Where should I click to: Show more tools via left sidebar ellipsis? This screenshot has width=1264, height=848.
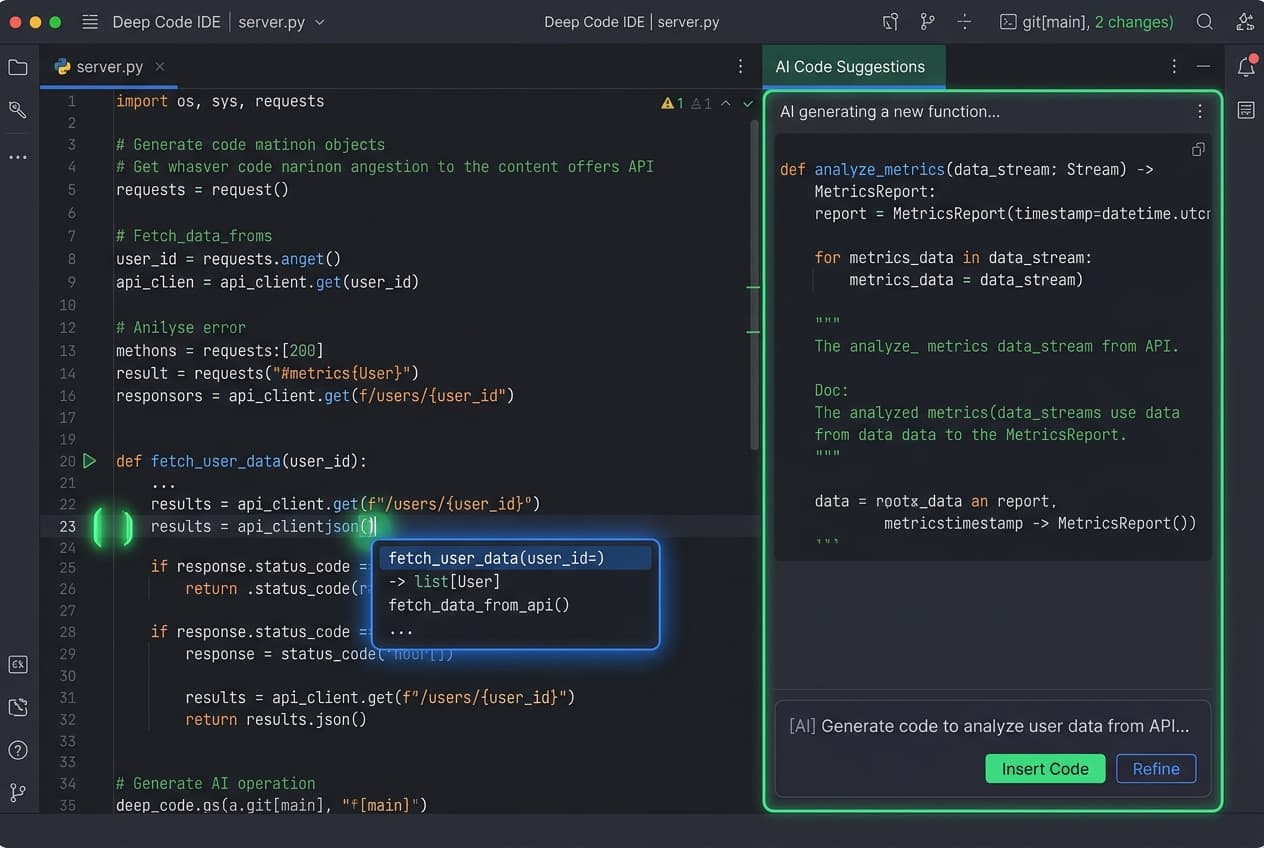pyautogui.click(x=18, y=157)
